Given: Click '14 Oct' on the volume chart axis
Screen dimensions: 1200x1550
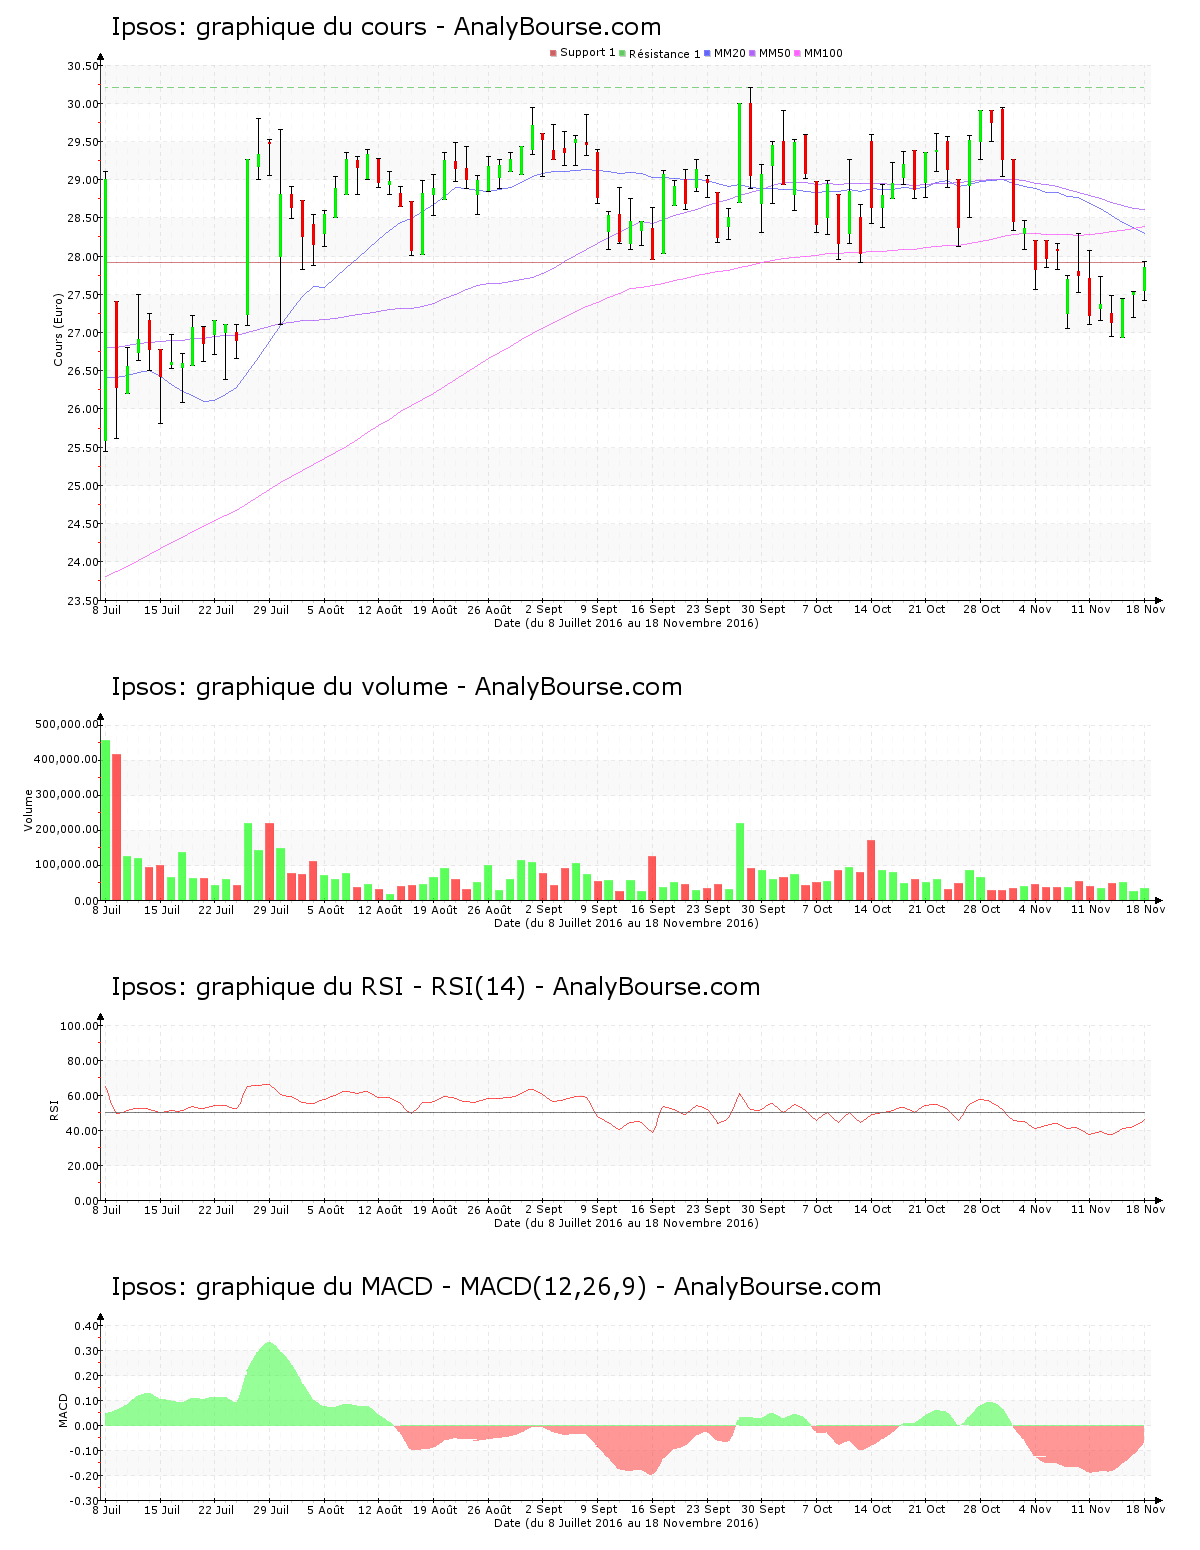Looking at the screenshot, I should coord(872,909).
